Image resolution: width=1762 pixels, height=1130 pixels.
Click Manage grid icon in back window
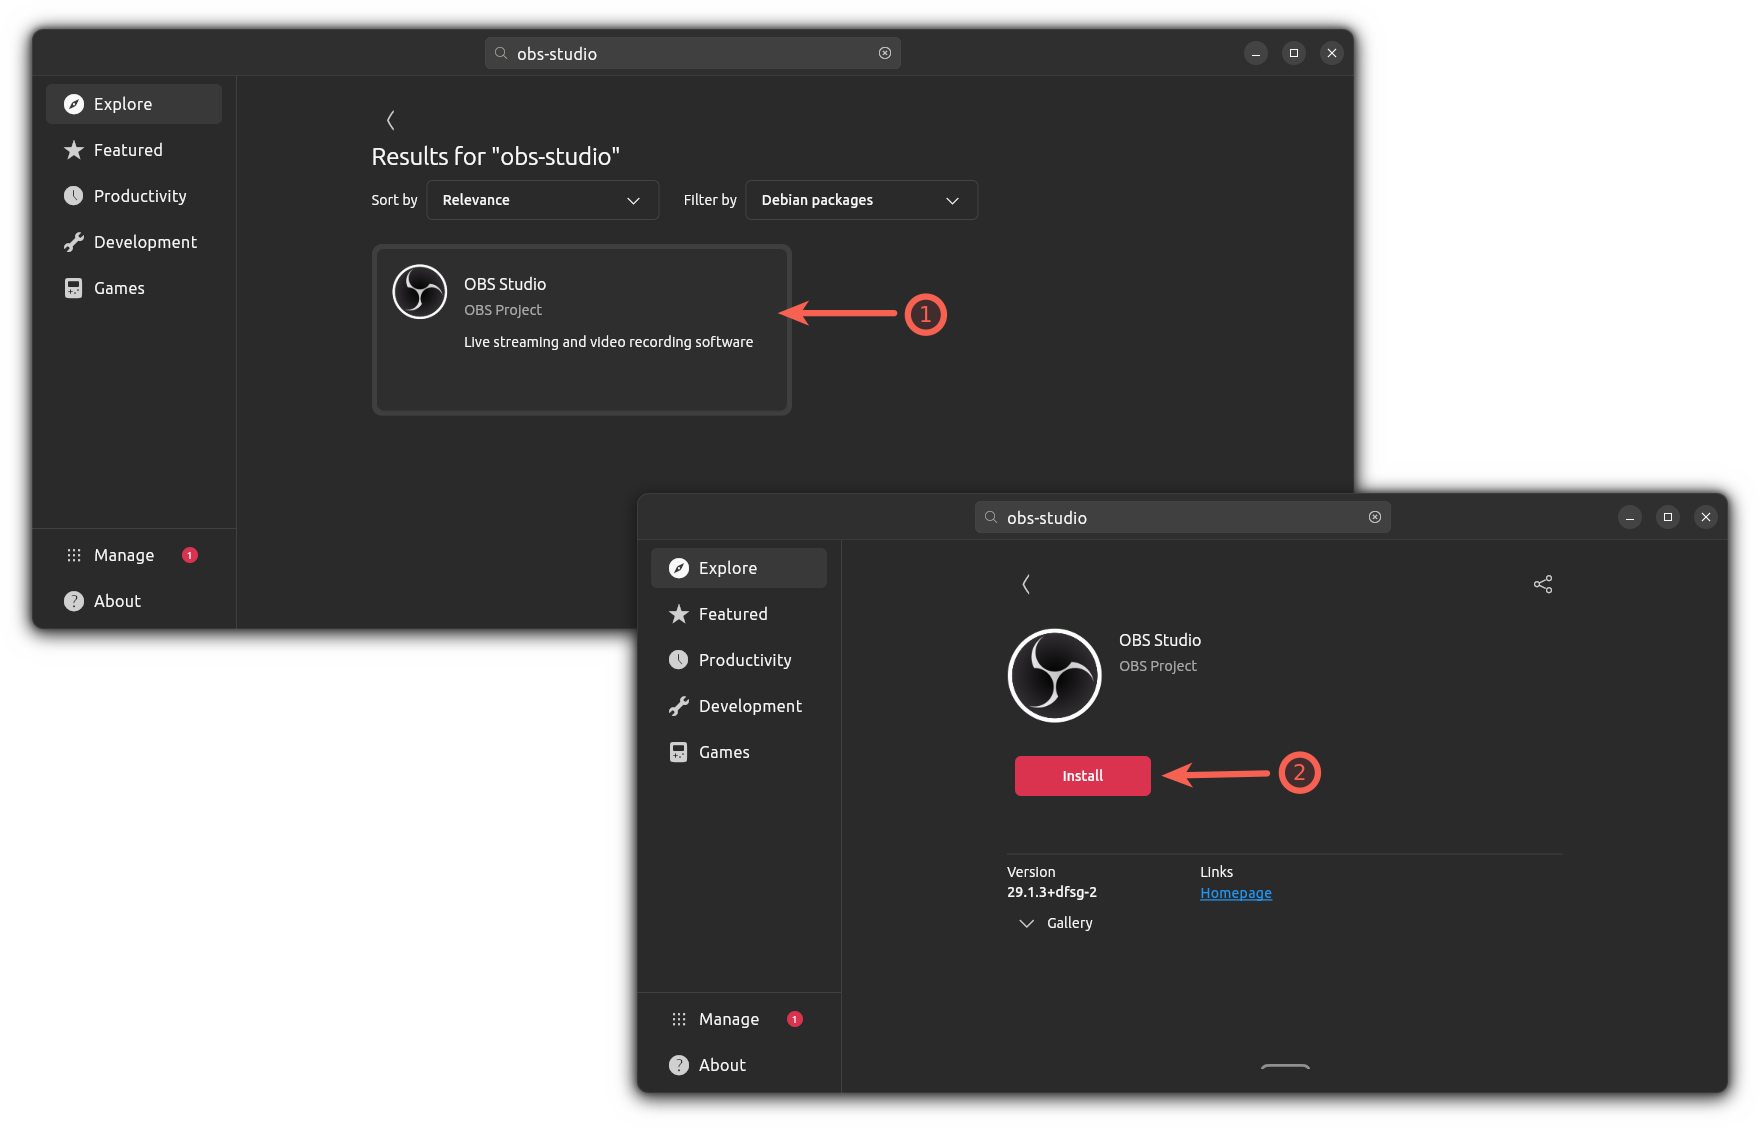74,555
